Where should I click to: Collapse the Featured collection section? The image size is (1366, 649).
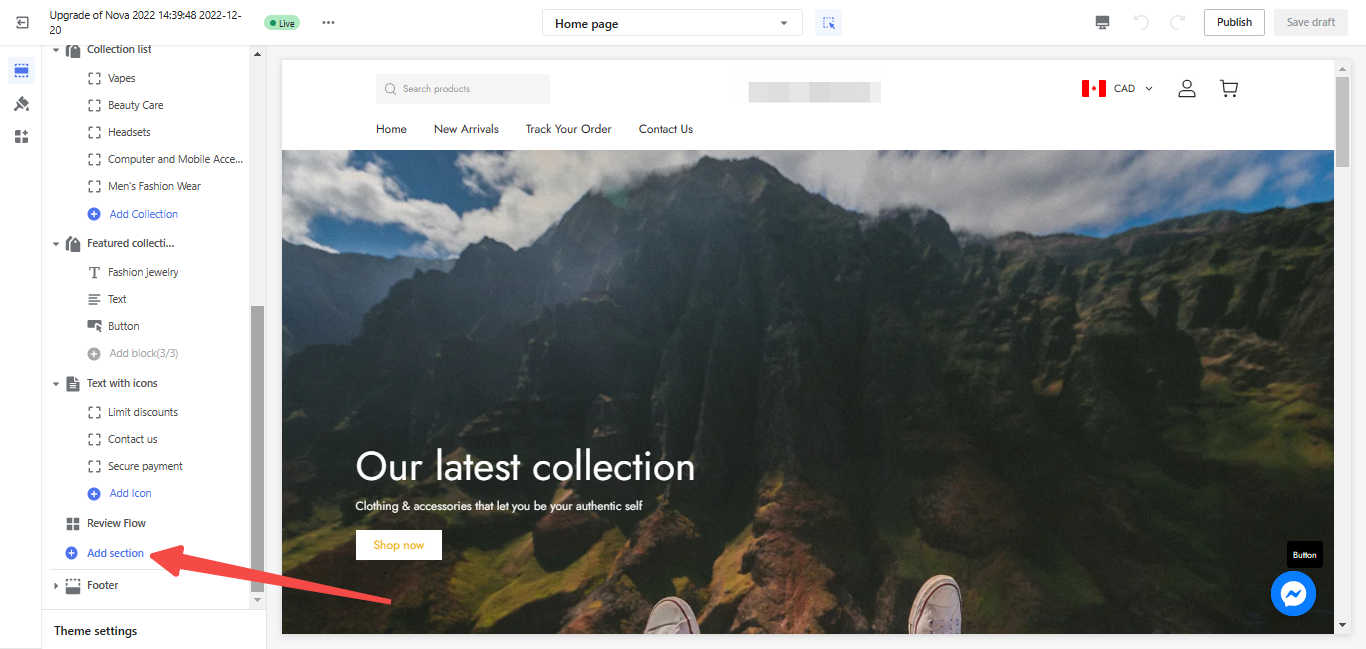[x=56, y=244]
